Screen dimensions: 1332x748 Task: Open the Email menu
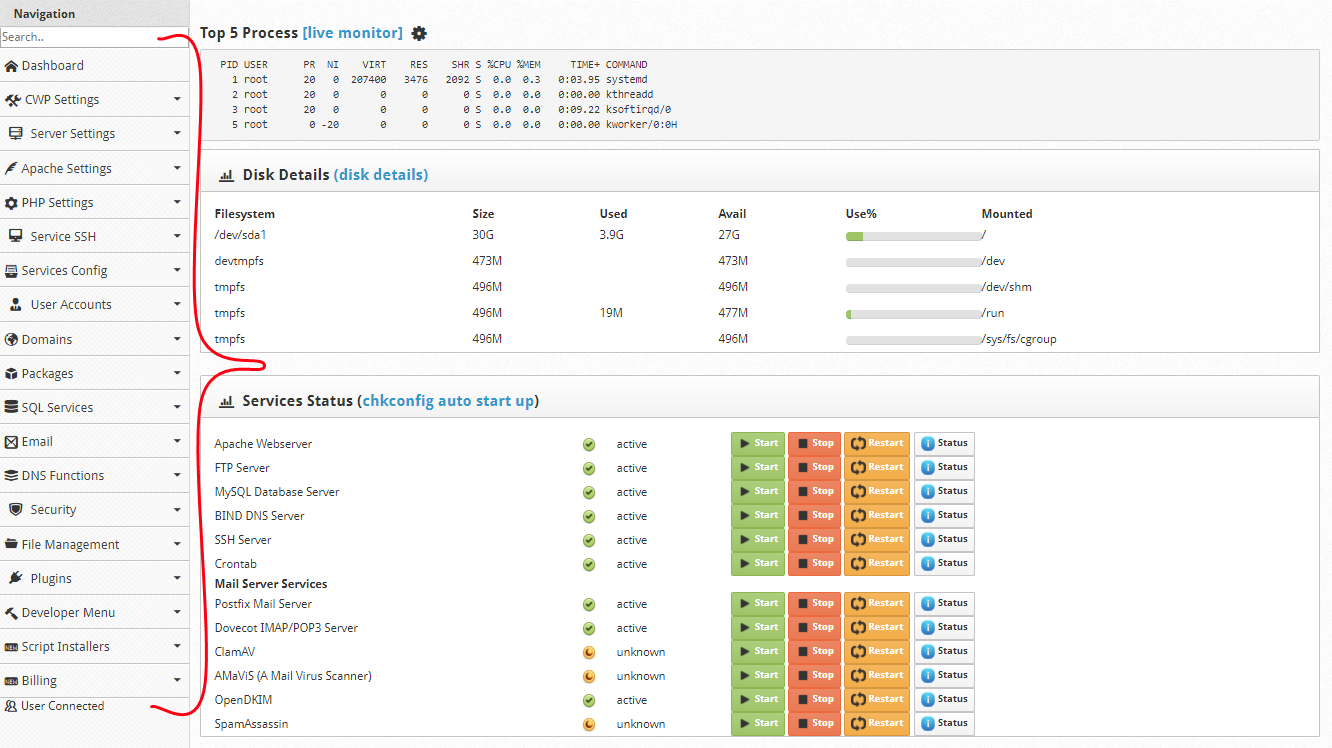click(x=94, y=441)
